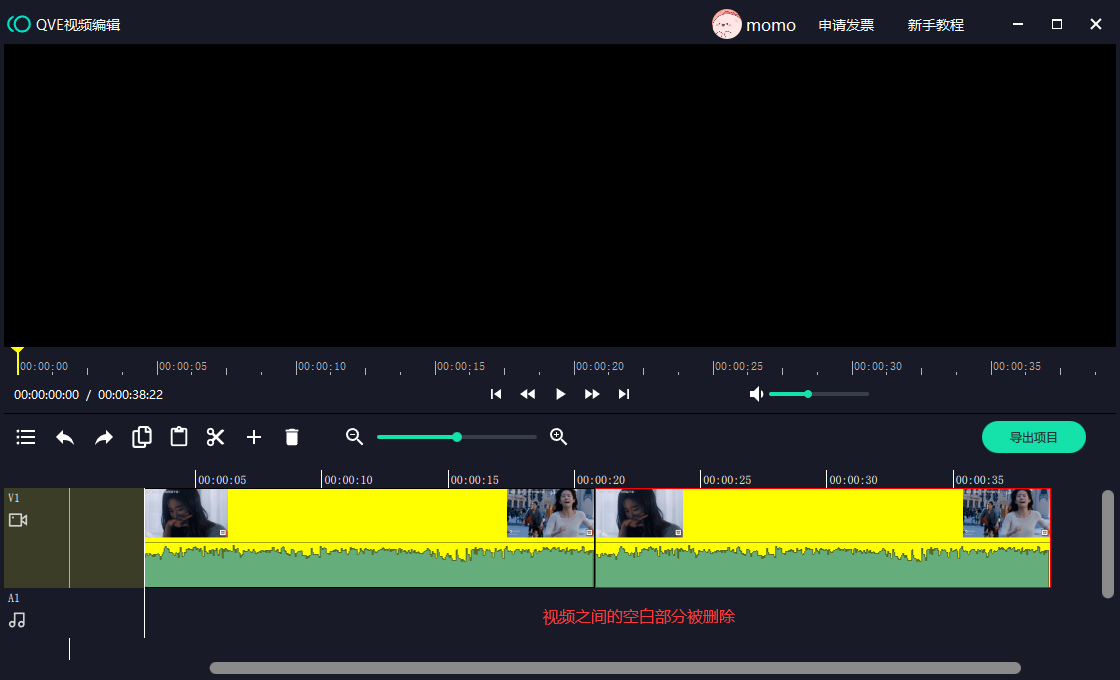Click the scissors cut tool

(x=216, y=437)
